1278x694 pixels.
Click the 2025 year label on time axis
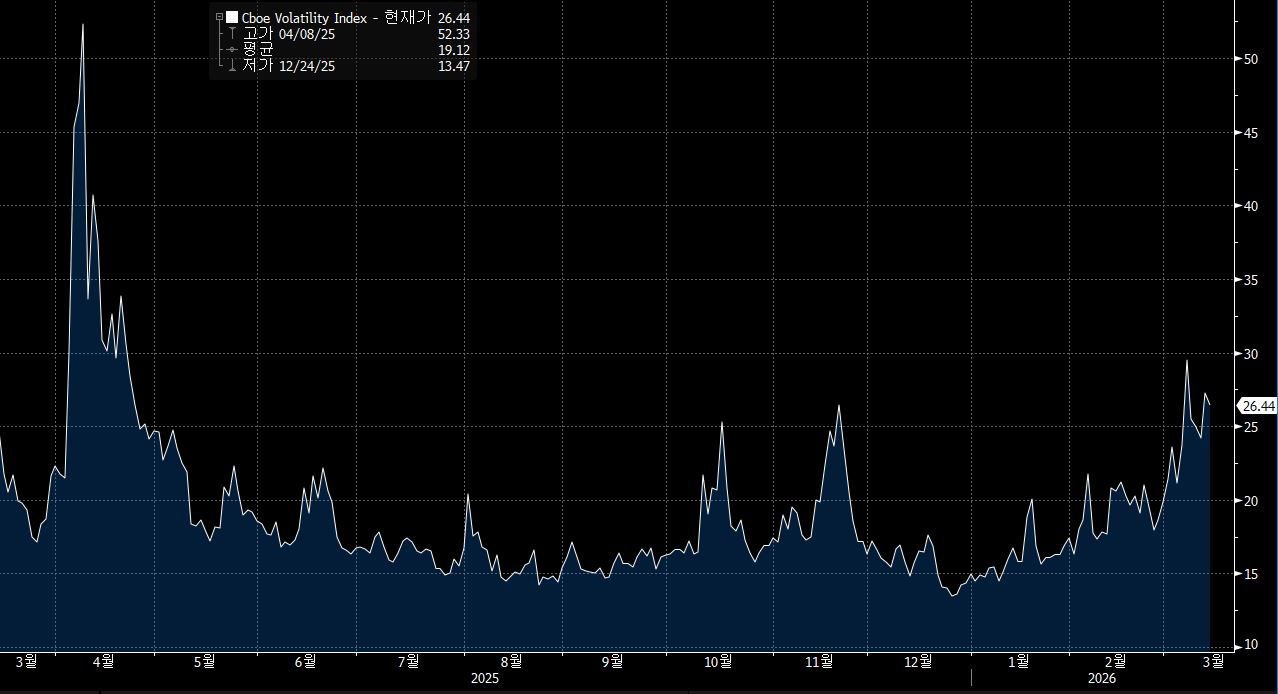[x=485, y=678]
